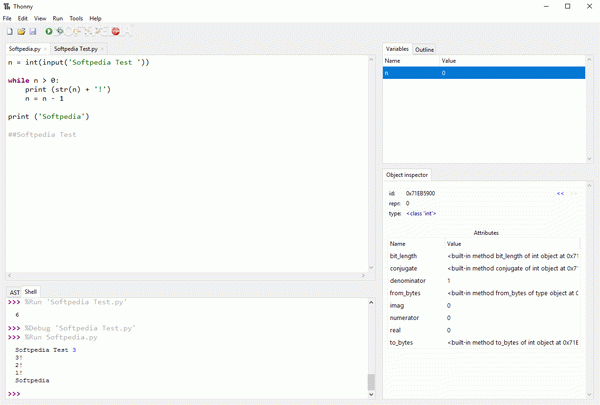Select the real attribute row
Screen dimensions: 600x405
[x=484, y=330]
